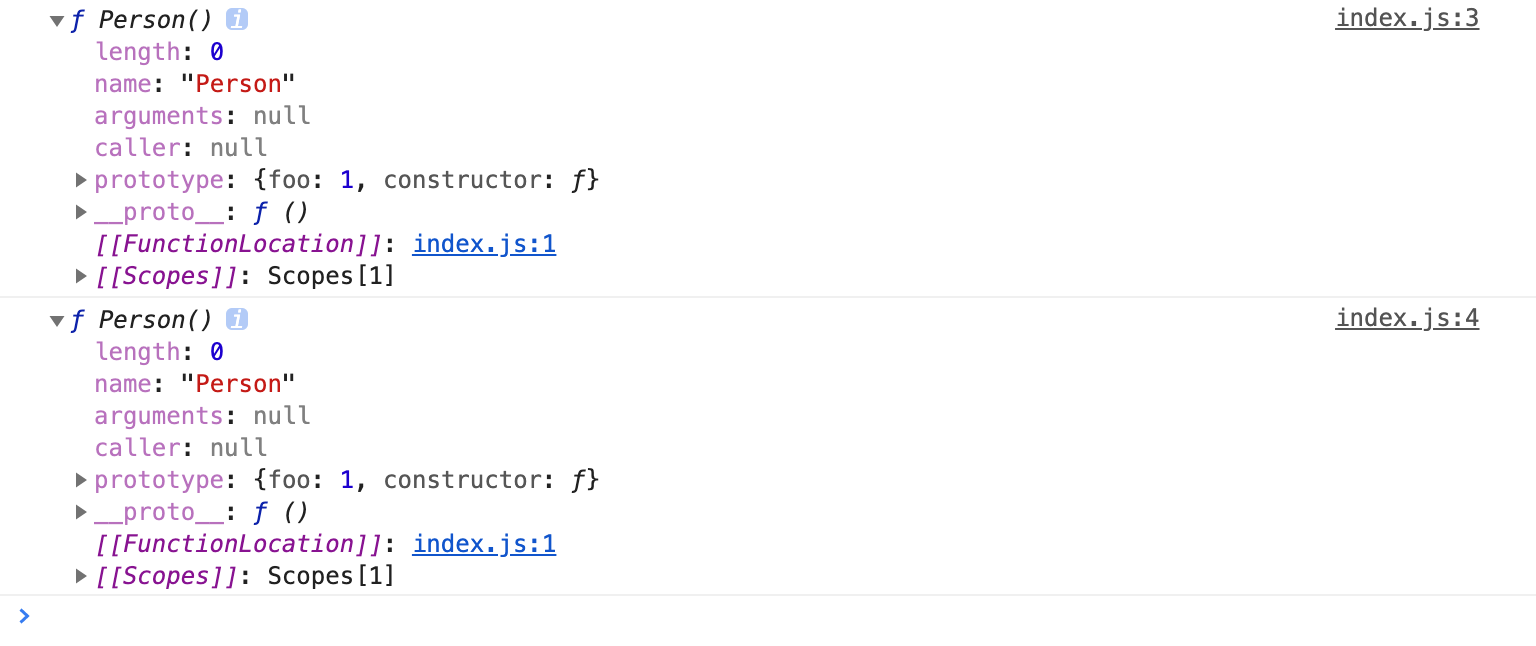Collapse the Person() object logged from index.js:3
This screenshot has width=1536, height=646.
(56, 20)
